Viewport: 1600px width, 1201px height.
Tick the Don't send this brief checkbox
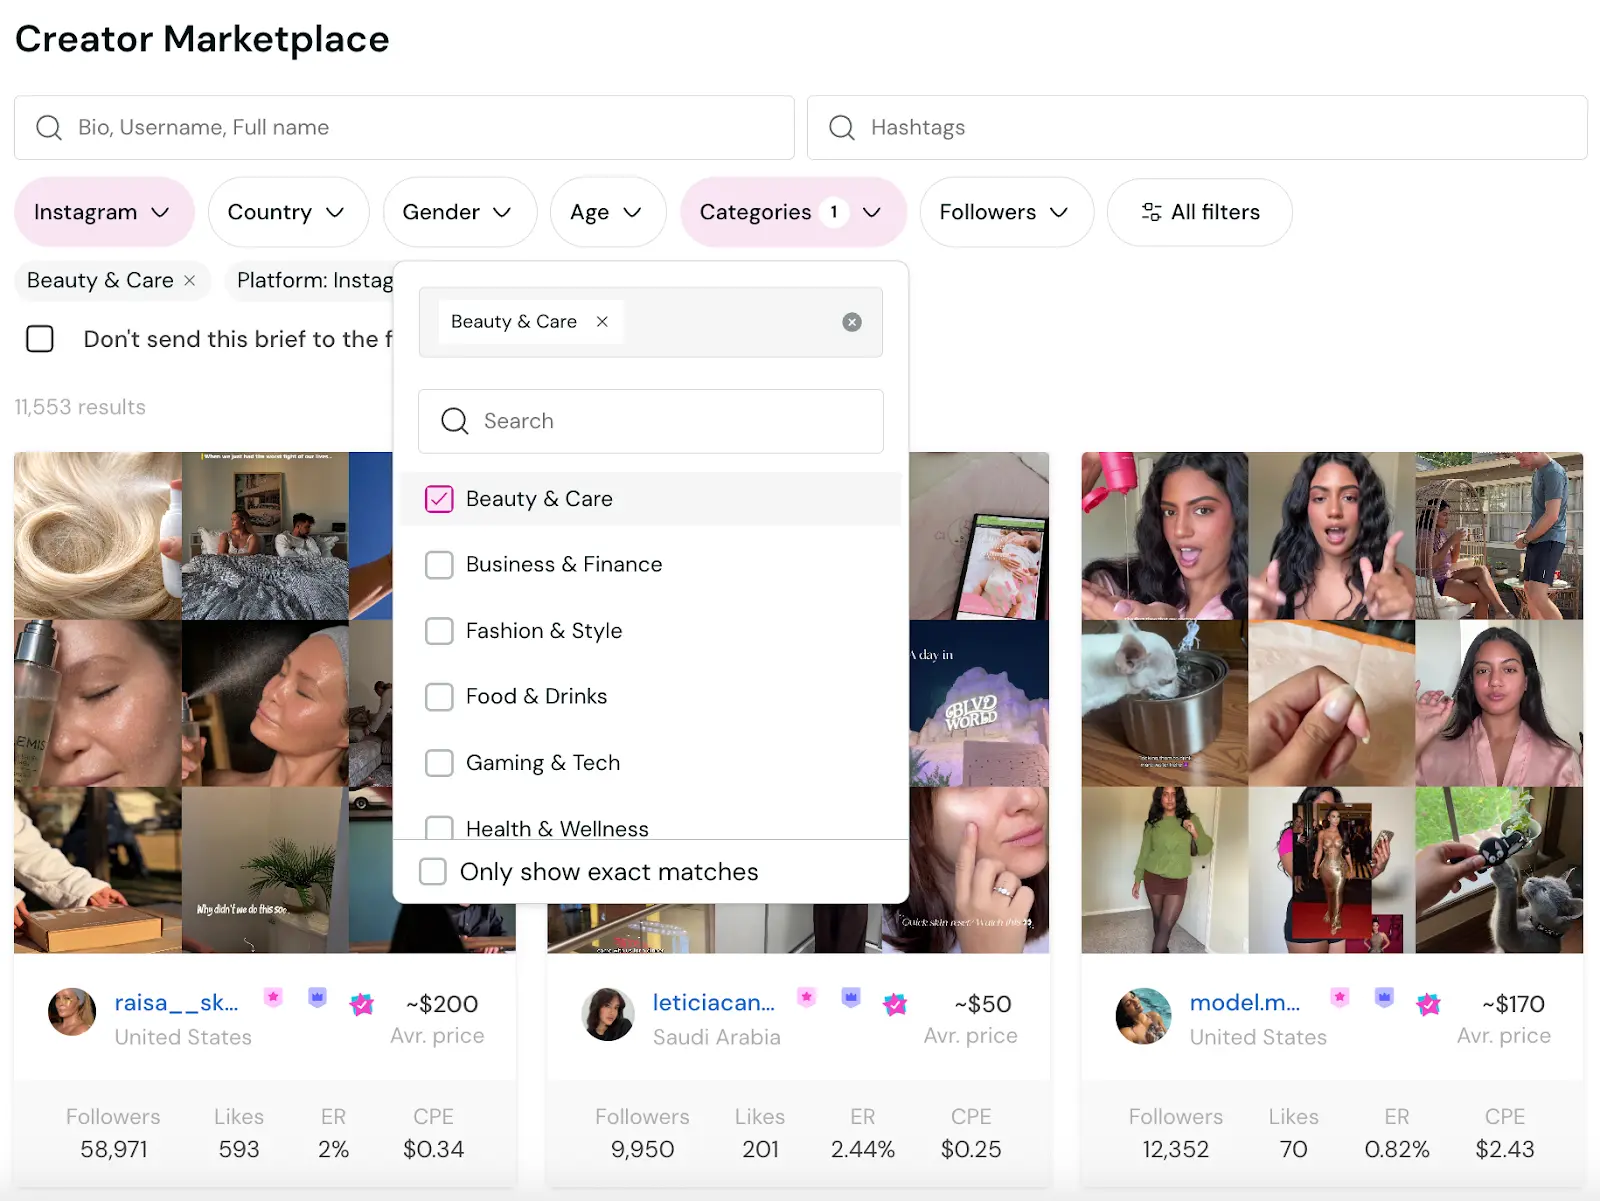[x=40, y=339]
